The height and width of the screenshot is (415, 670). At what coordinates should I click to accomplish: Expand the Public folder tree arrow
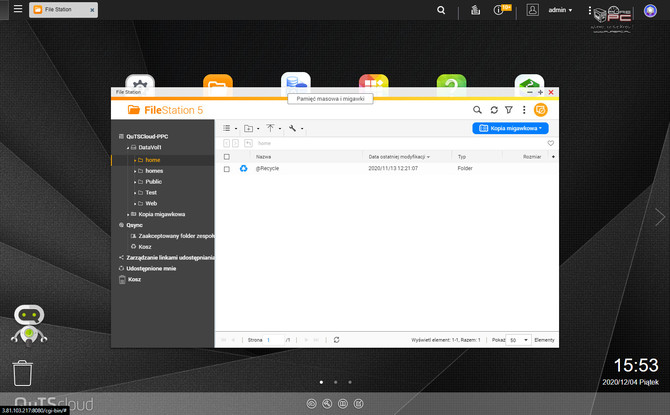(135, 182)
